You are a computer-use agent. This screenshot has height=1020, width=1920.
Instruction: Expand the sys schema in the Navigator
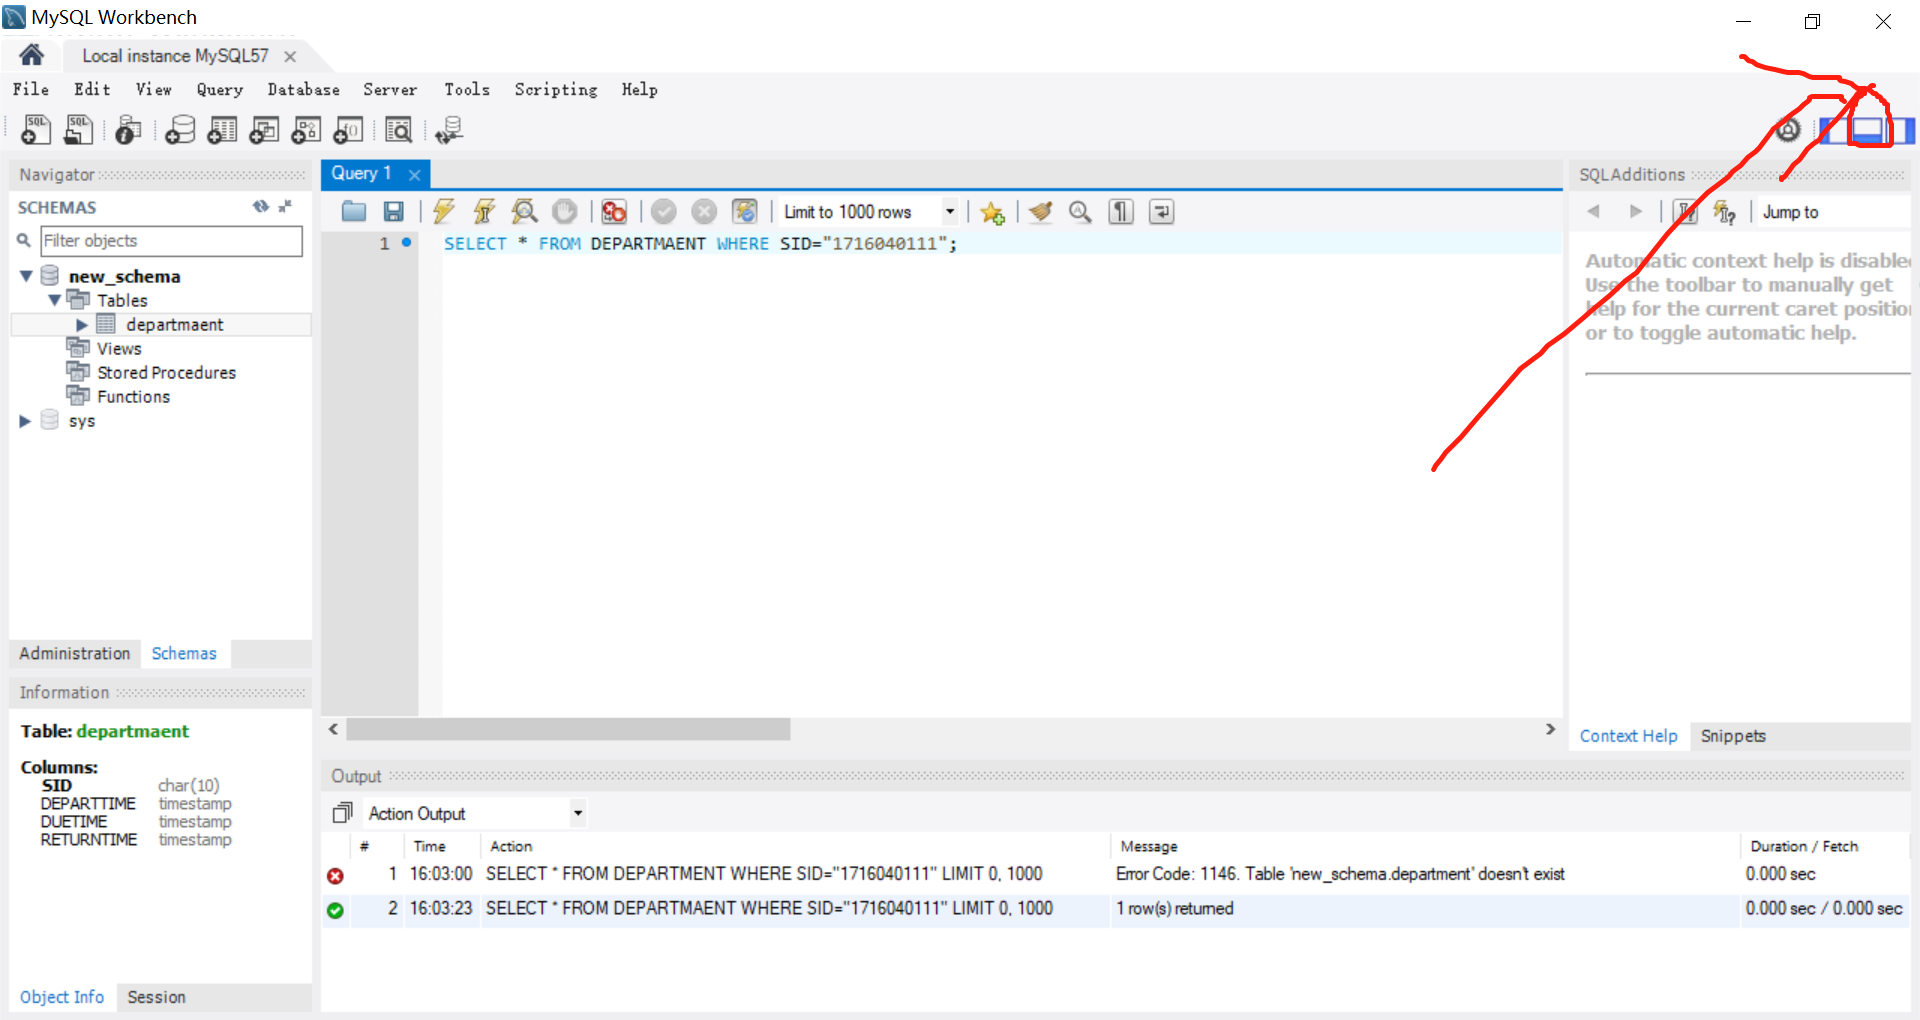click(25, 420)
